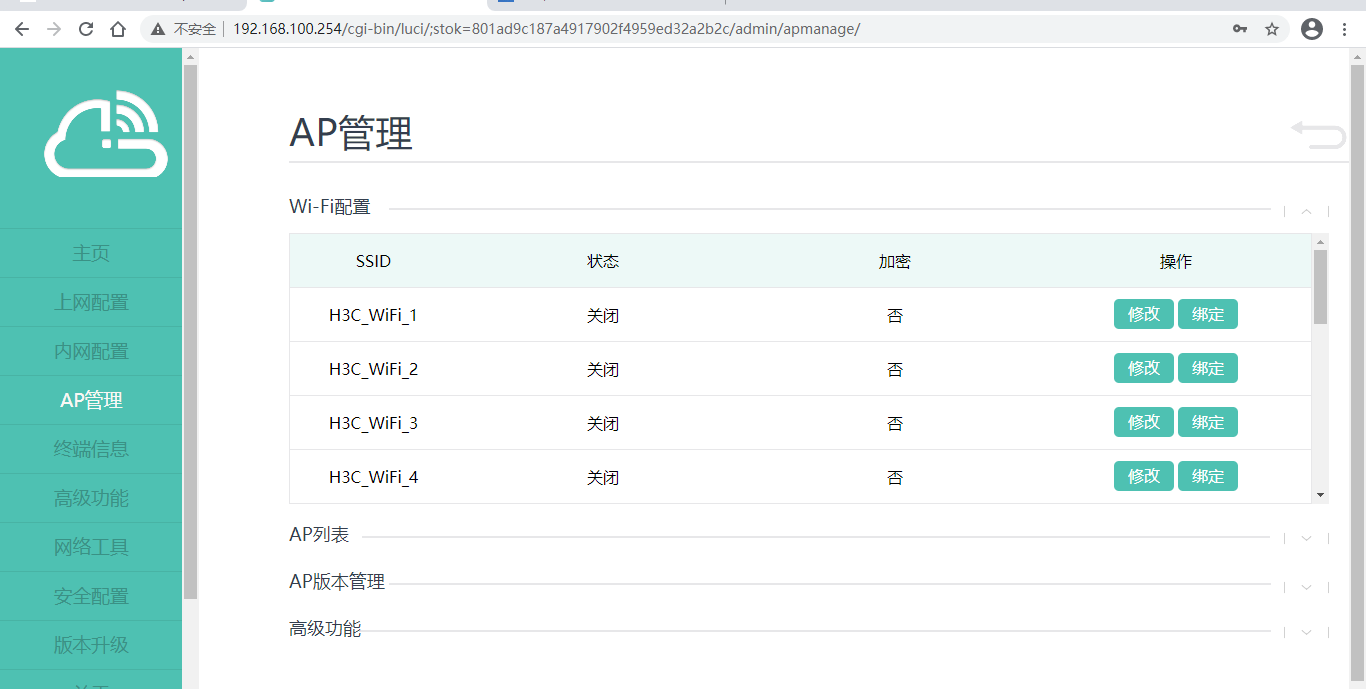Expand the AP列表 section chevron
This screenshot has height=689, width=1366.
coord(1306,538)
